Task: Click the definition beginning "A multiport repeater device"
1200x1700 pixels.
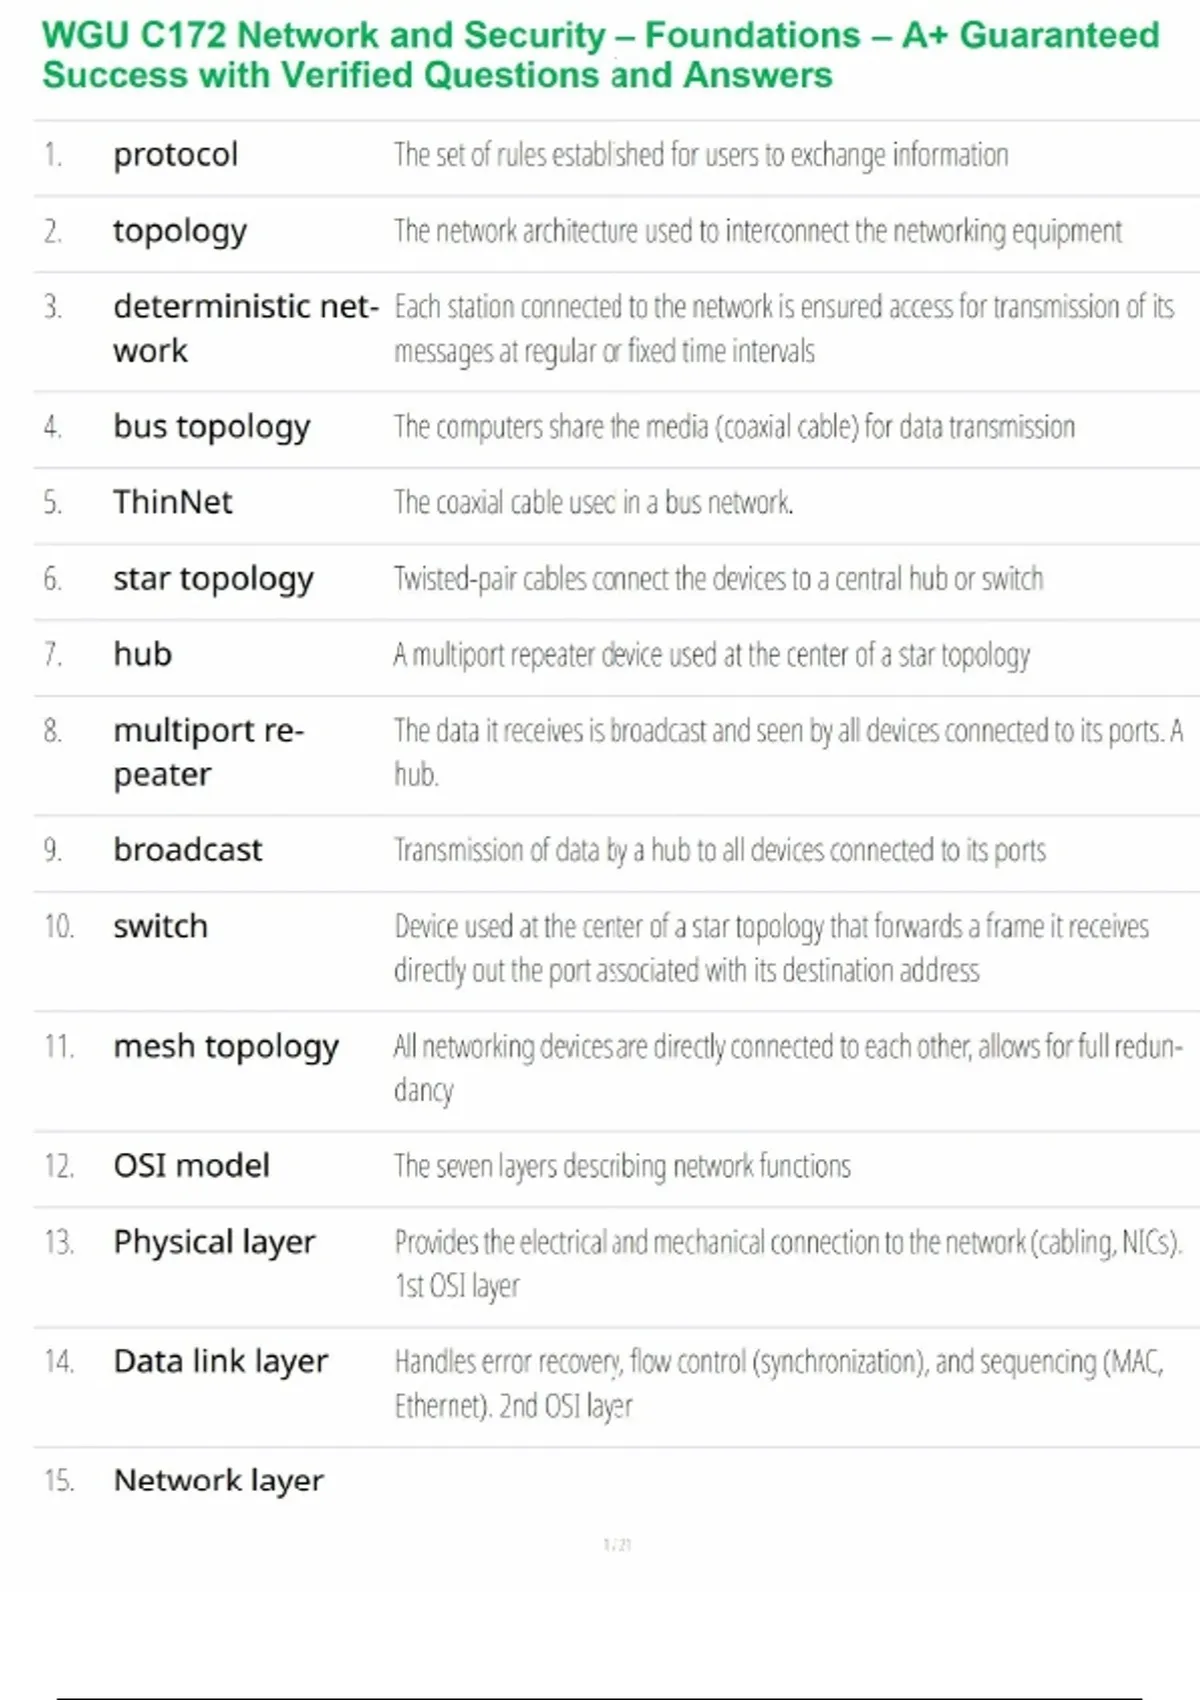Action: pyautogui.click(x=711, y=655)
